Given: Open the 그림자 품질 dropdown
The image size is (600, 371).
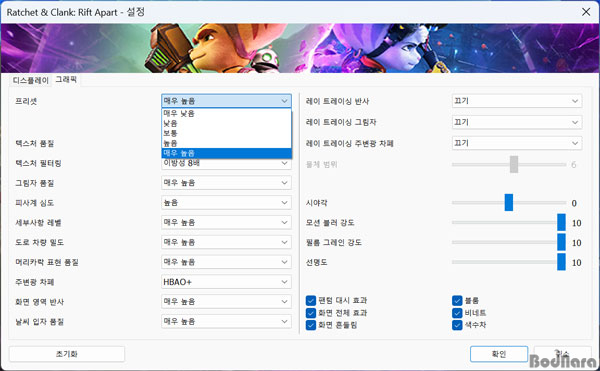Looking at the screenshot, I should click(226, 183).
